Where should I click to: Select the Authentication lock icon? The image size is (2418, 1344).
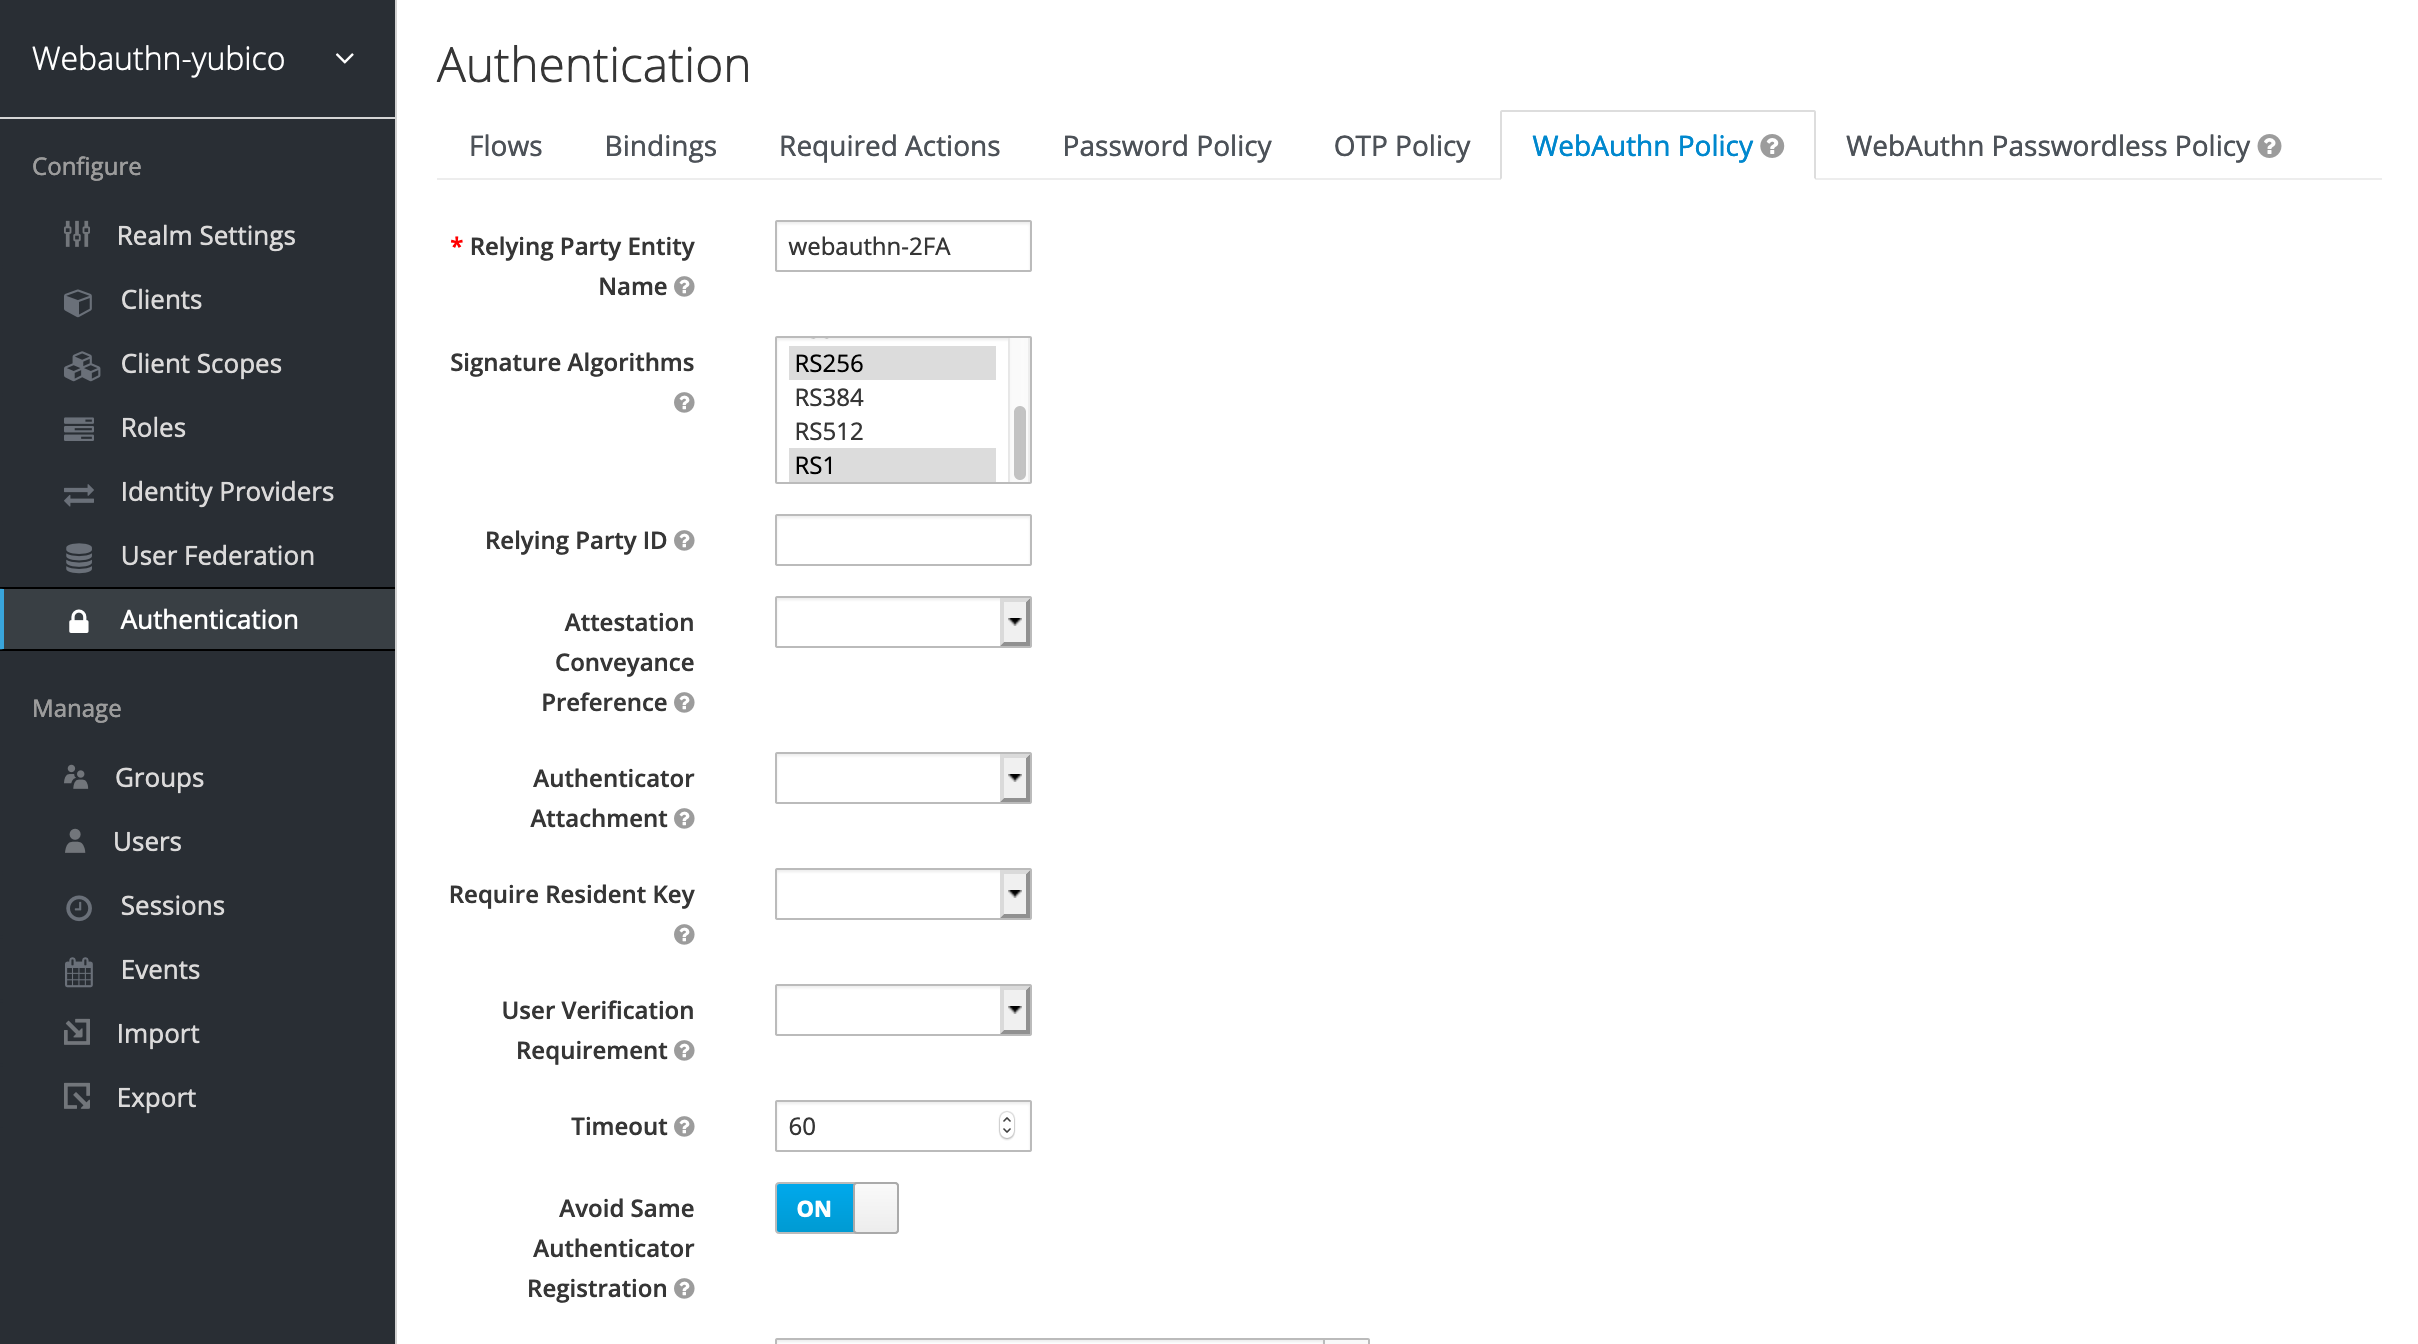79,619
